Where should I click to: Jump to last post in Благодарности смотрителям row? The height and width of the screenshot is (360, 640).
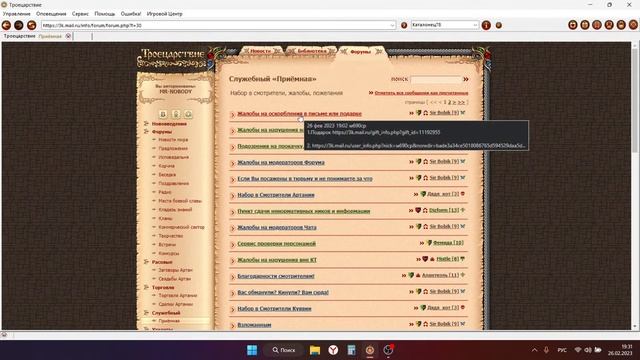point(404,276)
